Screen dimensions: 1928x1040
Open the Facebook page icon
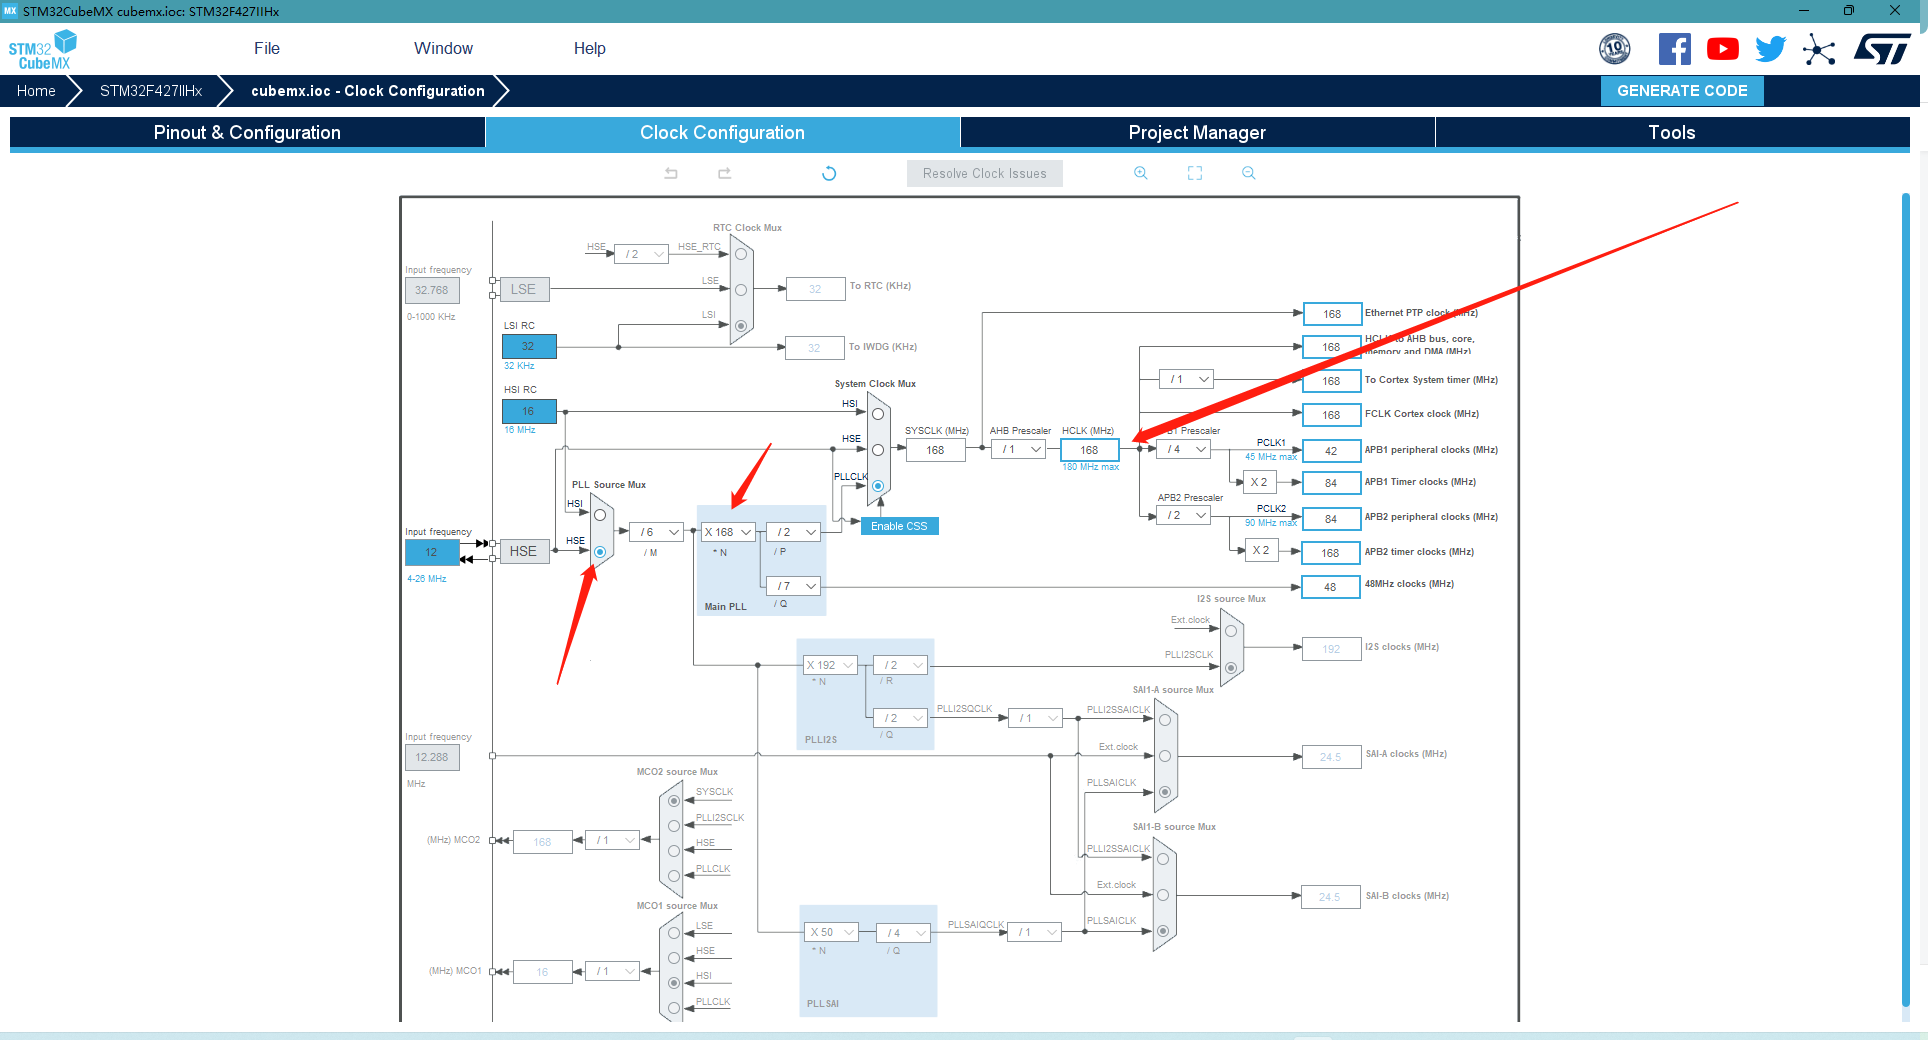point(1675,49)
